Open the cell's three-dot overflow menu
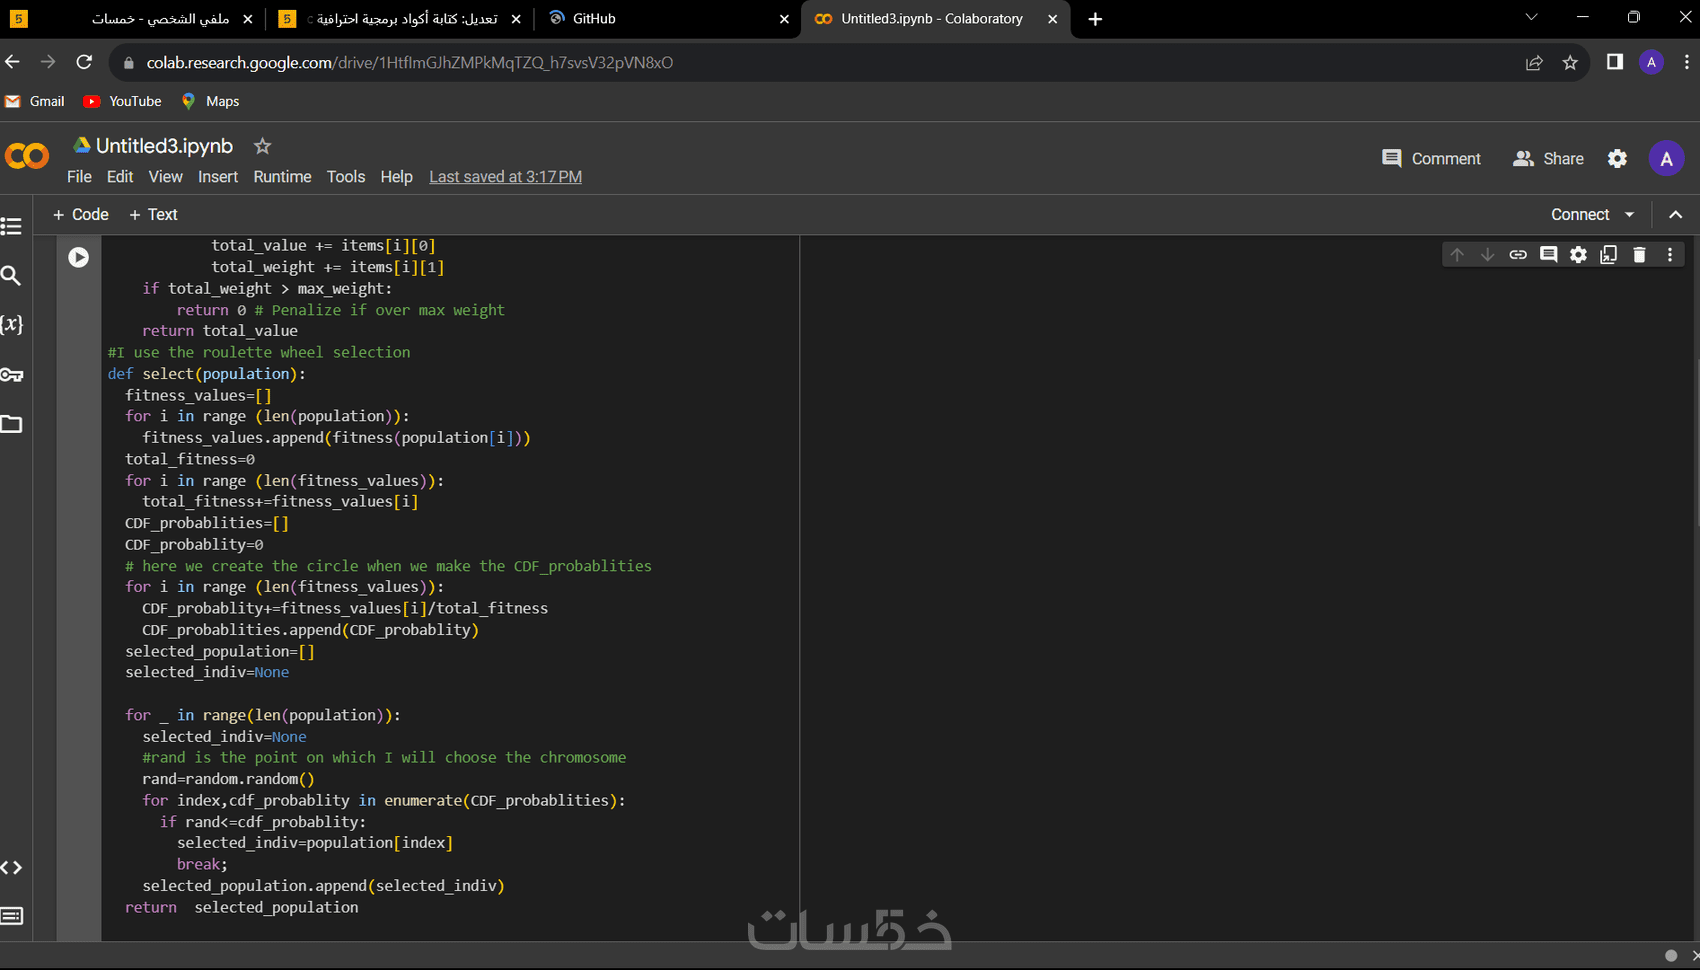This screenshot has width=1700, height=970. [x=1669, y=255]
